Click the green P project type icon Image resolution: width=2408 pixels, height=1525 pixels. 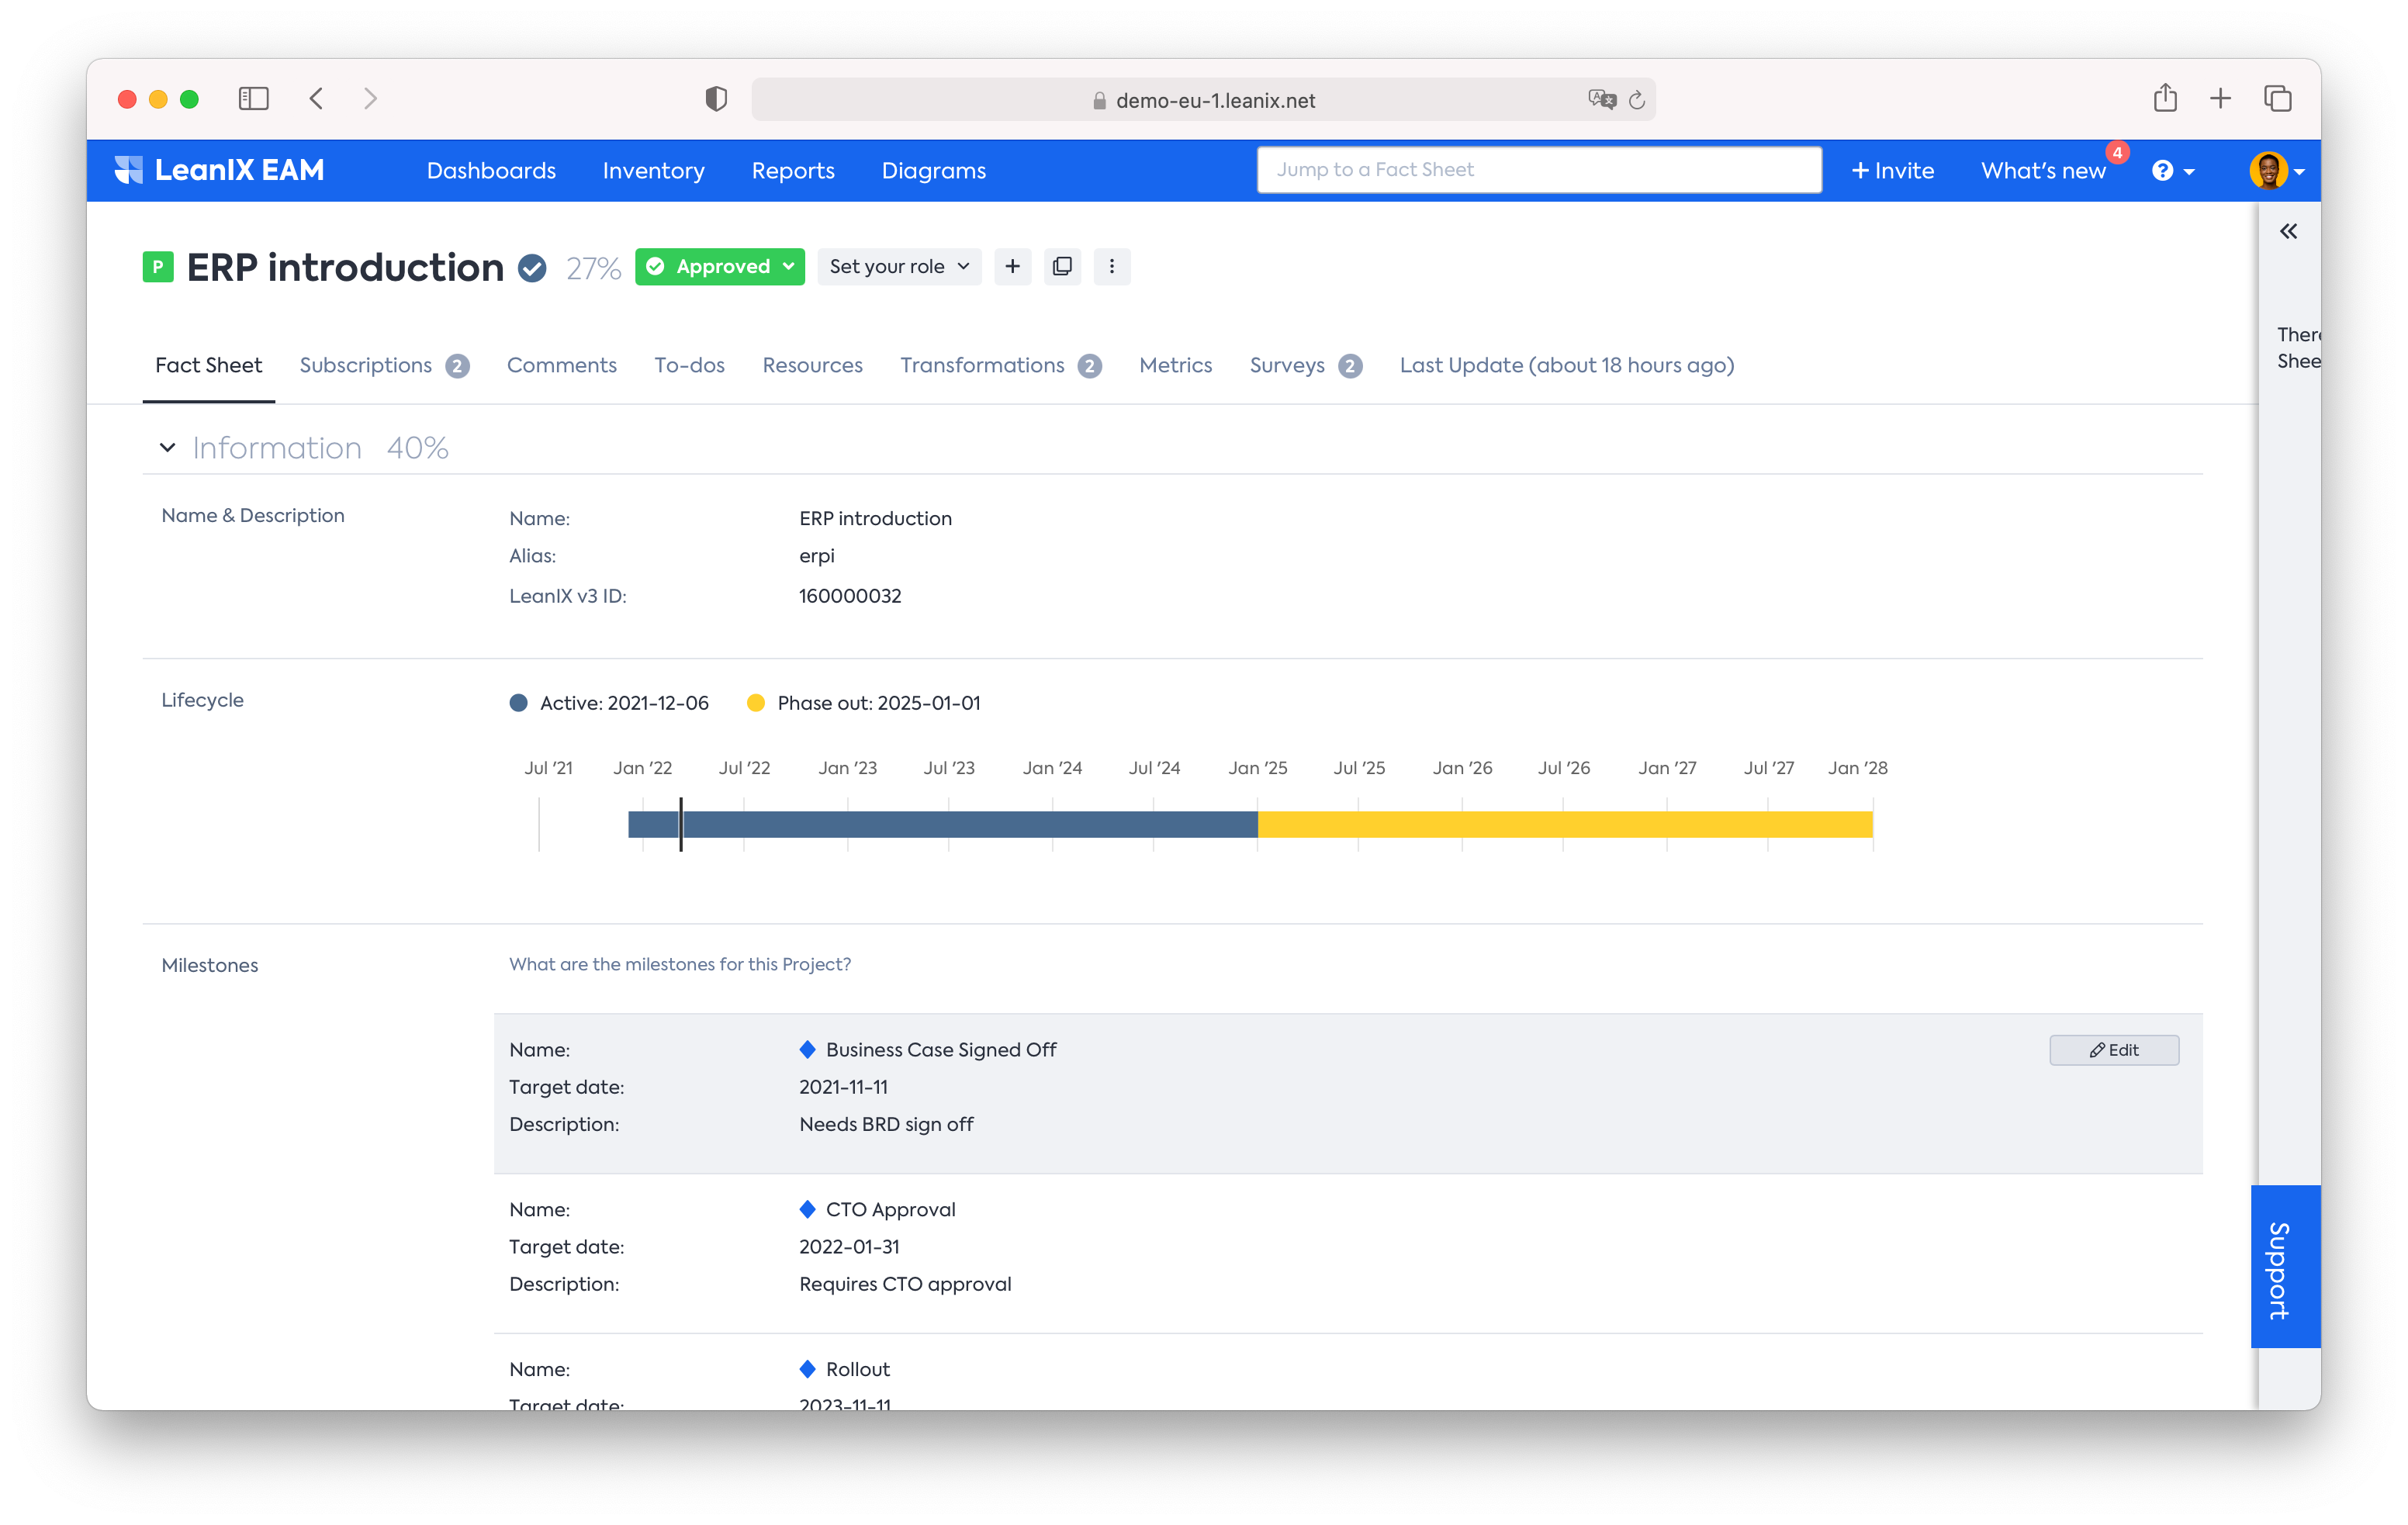tap(158, 266)
